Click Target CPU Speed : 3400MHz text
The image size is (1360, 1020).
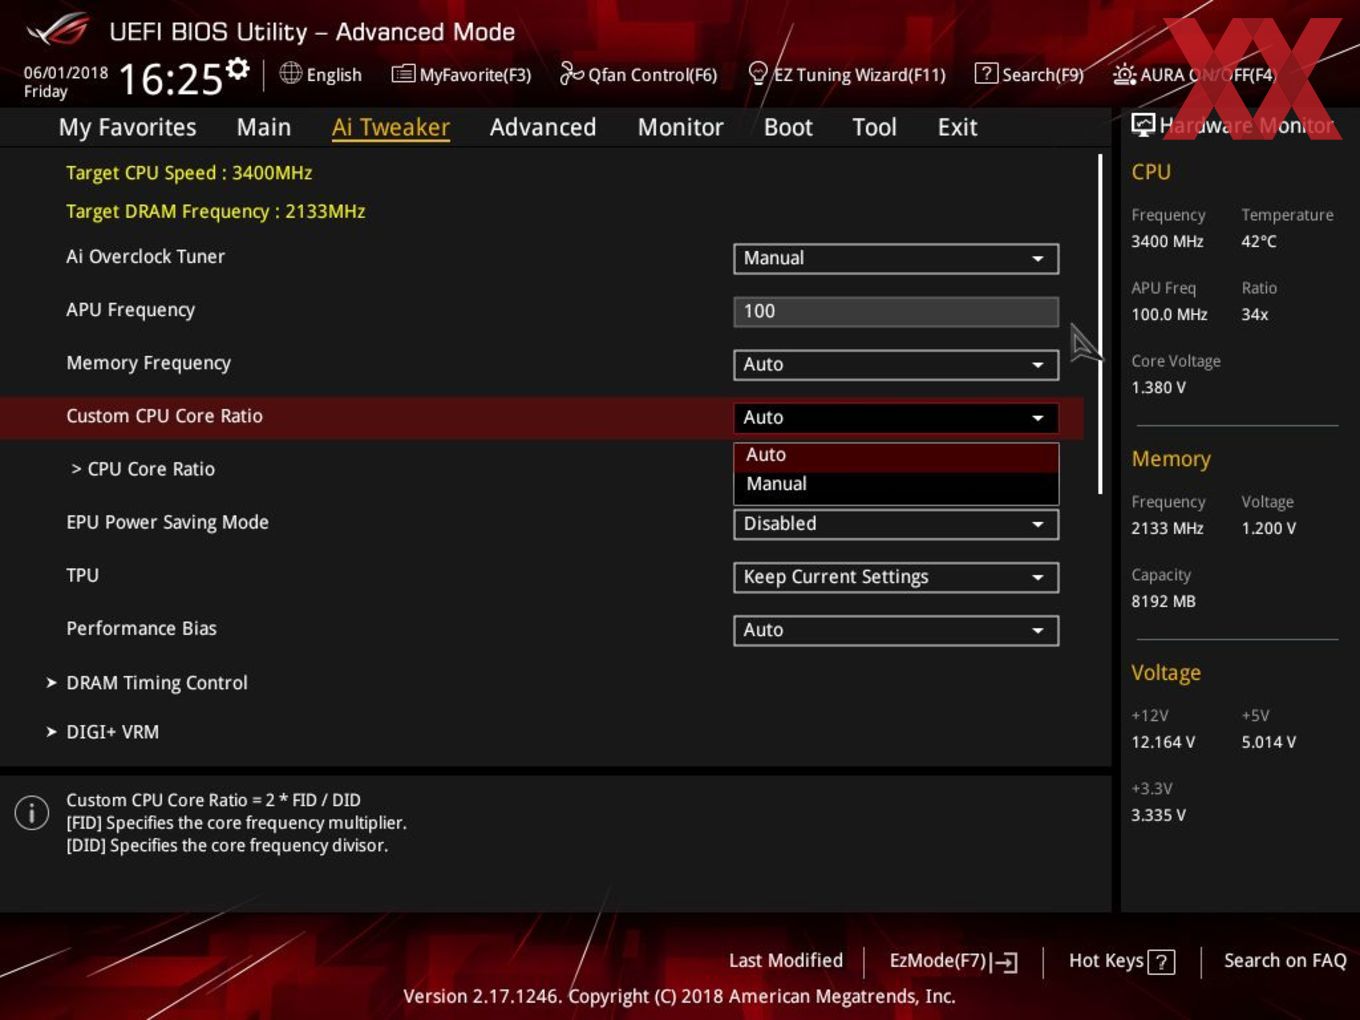189,173
